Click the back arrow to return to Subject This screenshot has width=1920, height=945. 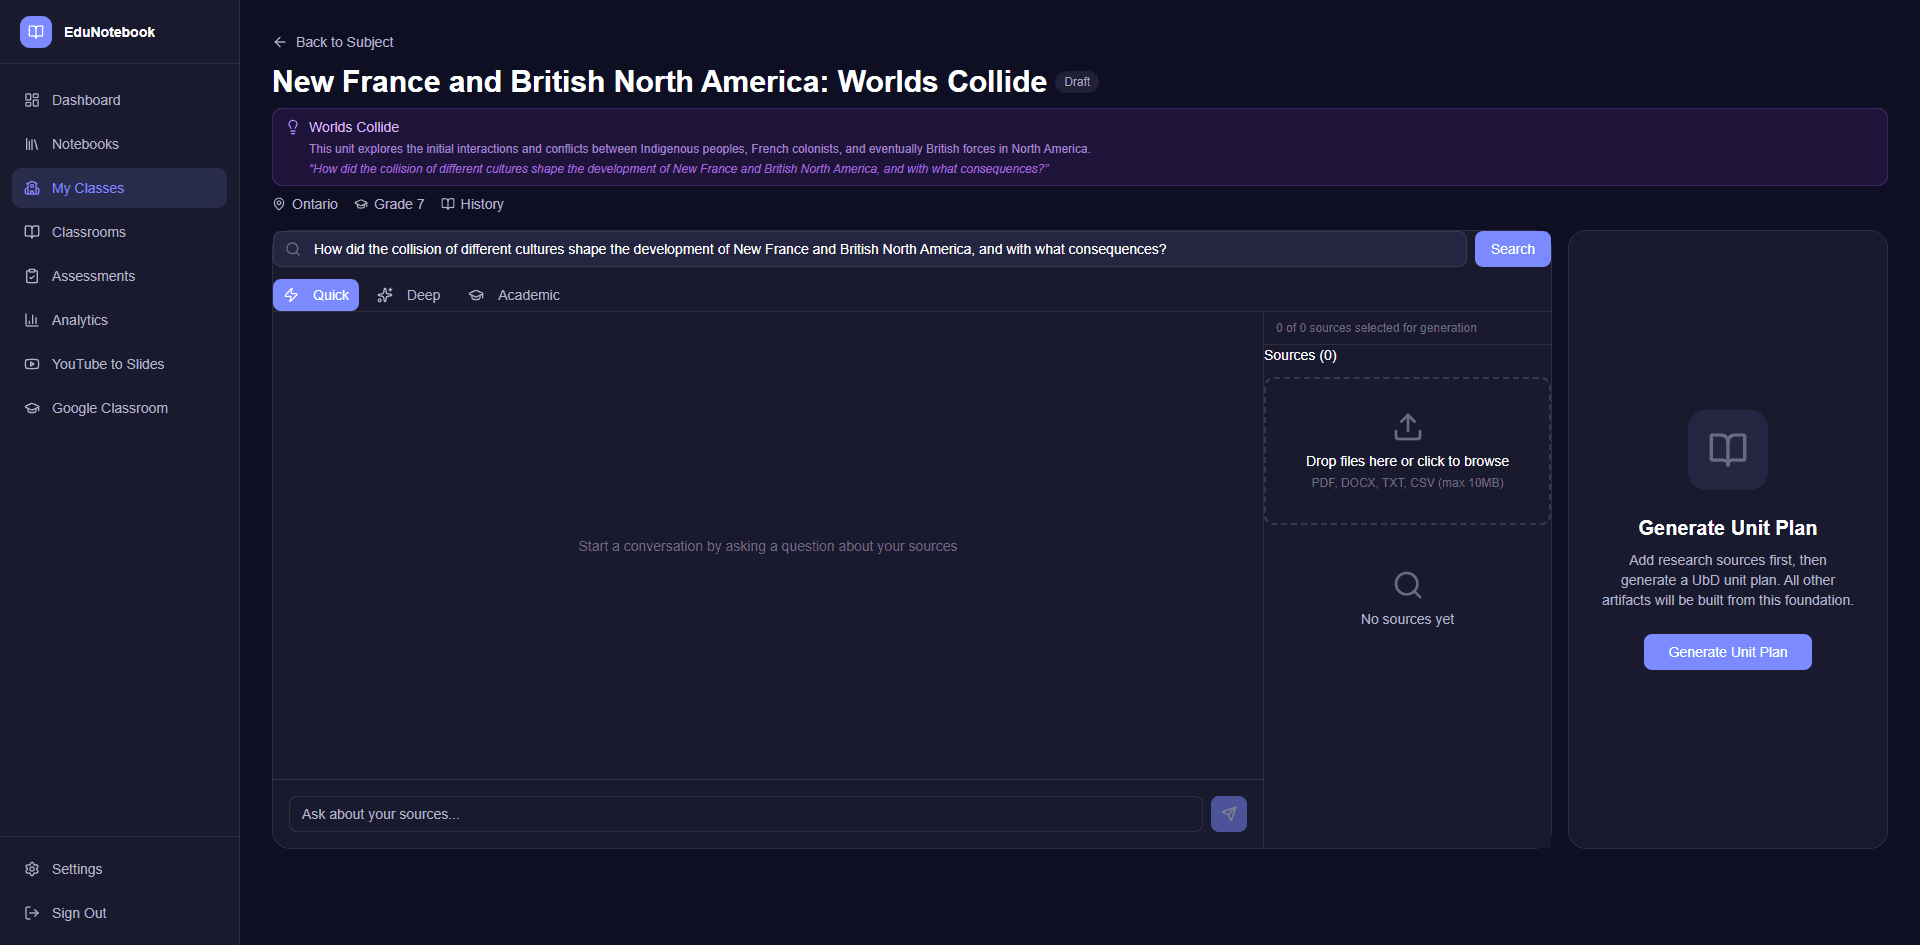click(x=279, y=42)
